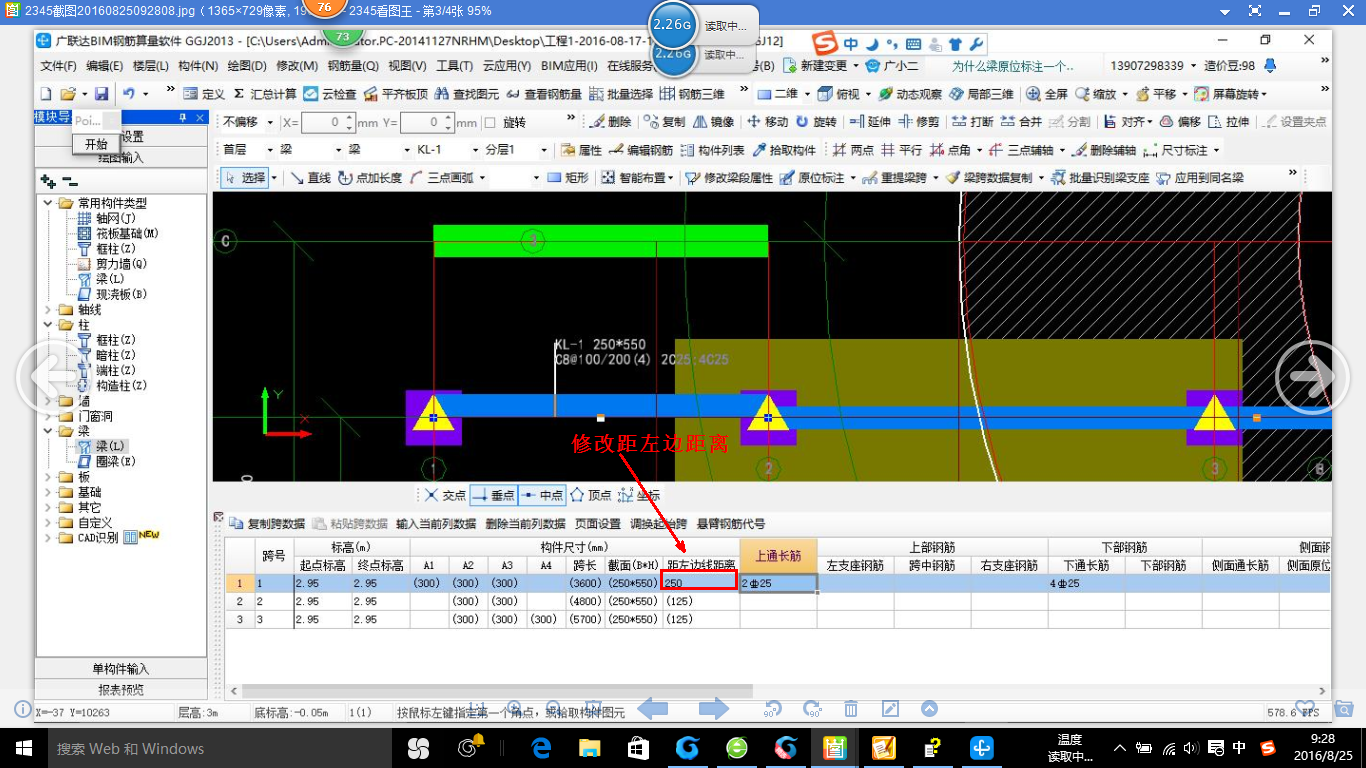This screenshot has height=768, width=1366.
Task: Select the 移动 move tool
Action: pyautogui.click(x=768, y=122)
